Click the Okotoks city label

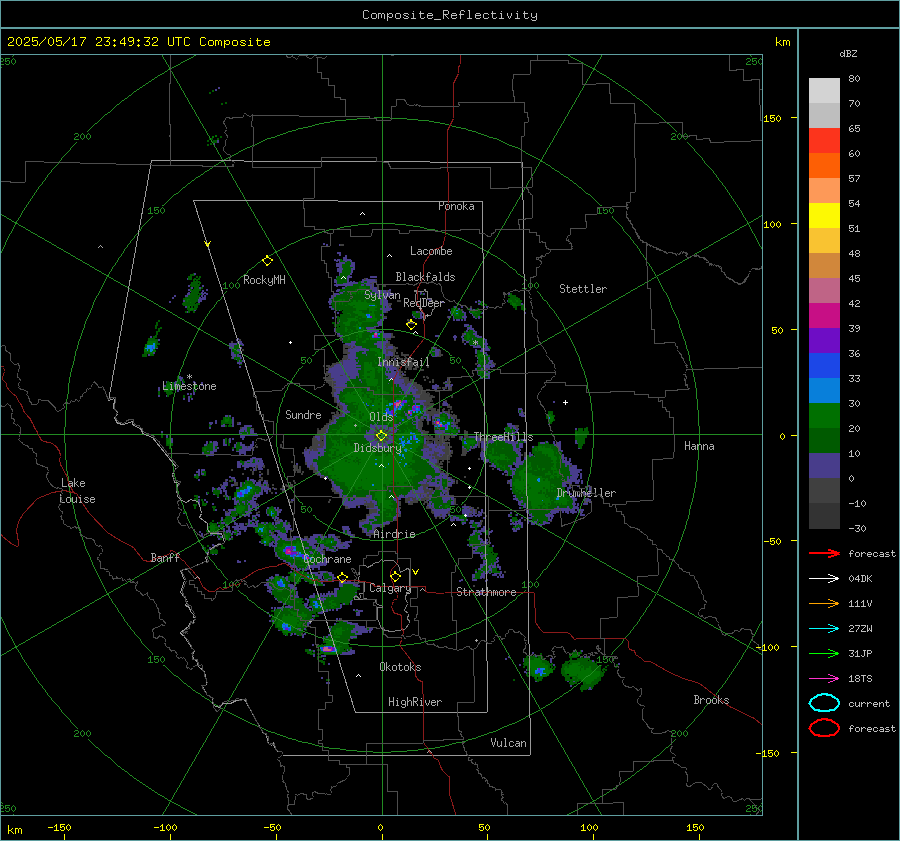coord(401,667)
